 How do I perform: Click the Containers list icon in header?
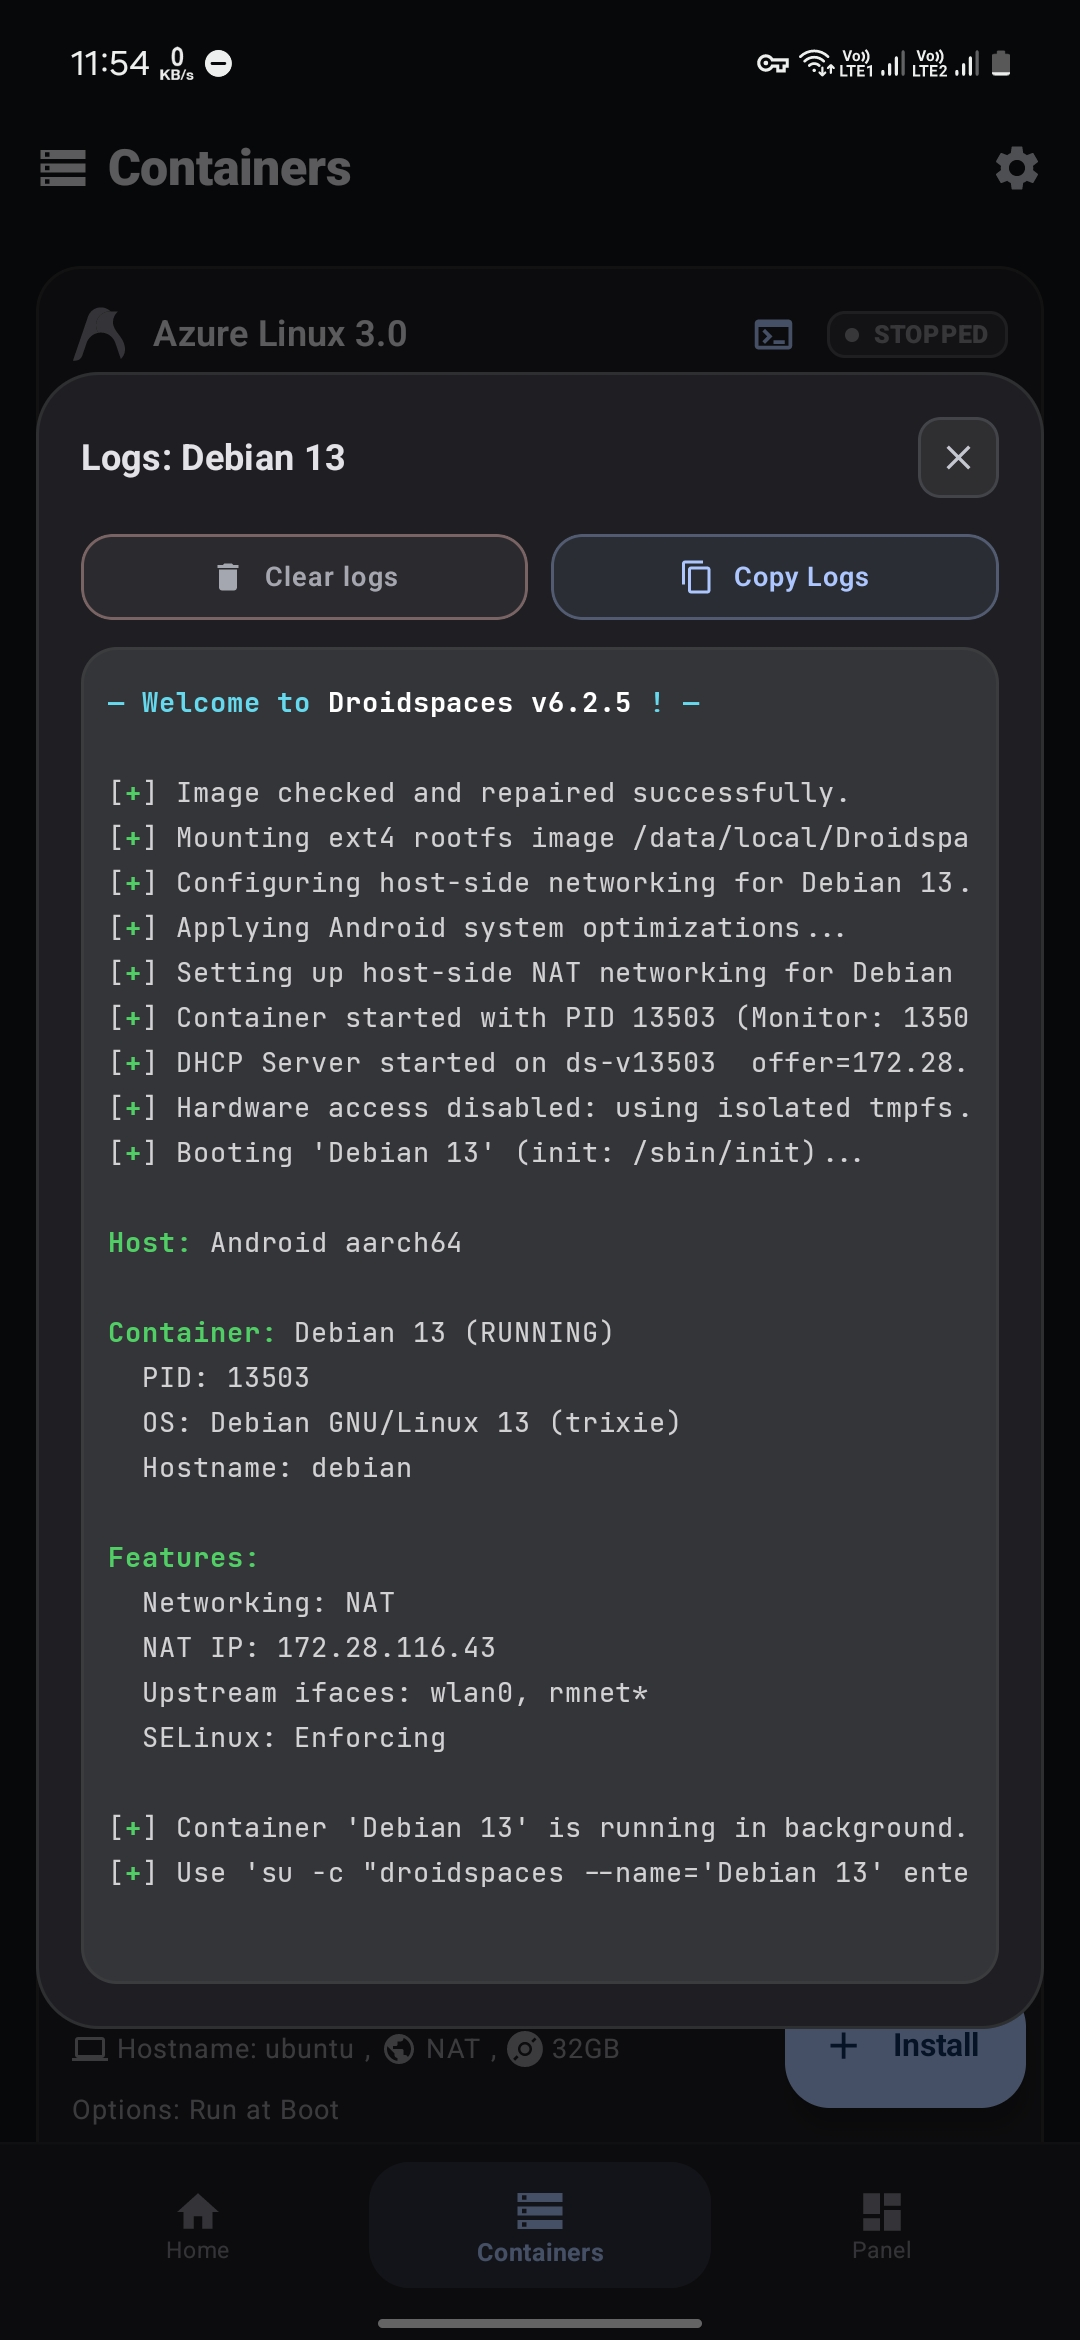click(x=63, y=168)
